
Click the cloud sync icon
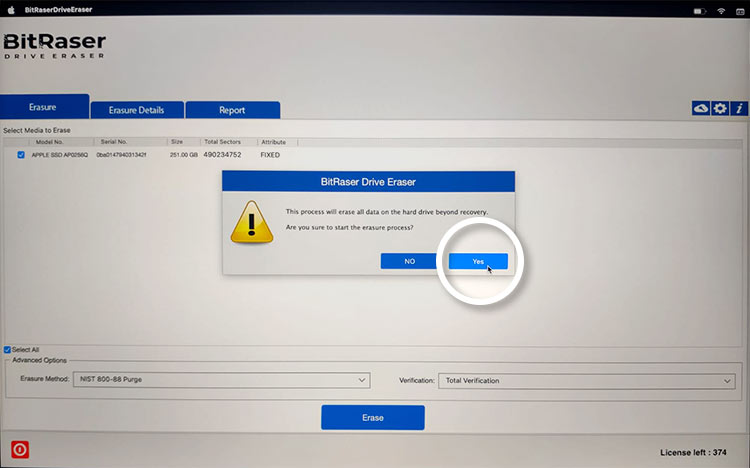point(700,109)
